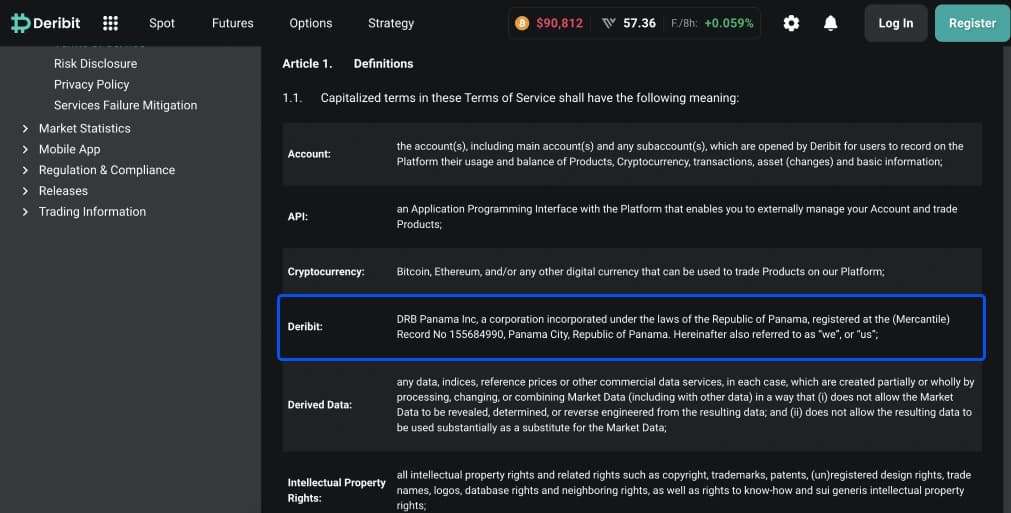Open the notifications bell icon
Image resolution: width=1011 pixels, height=513 pixels.
pos(830,23)
